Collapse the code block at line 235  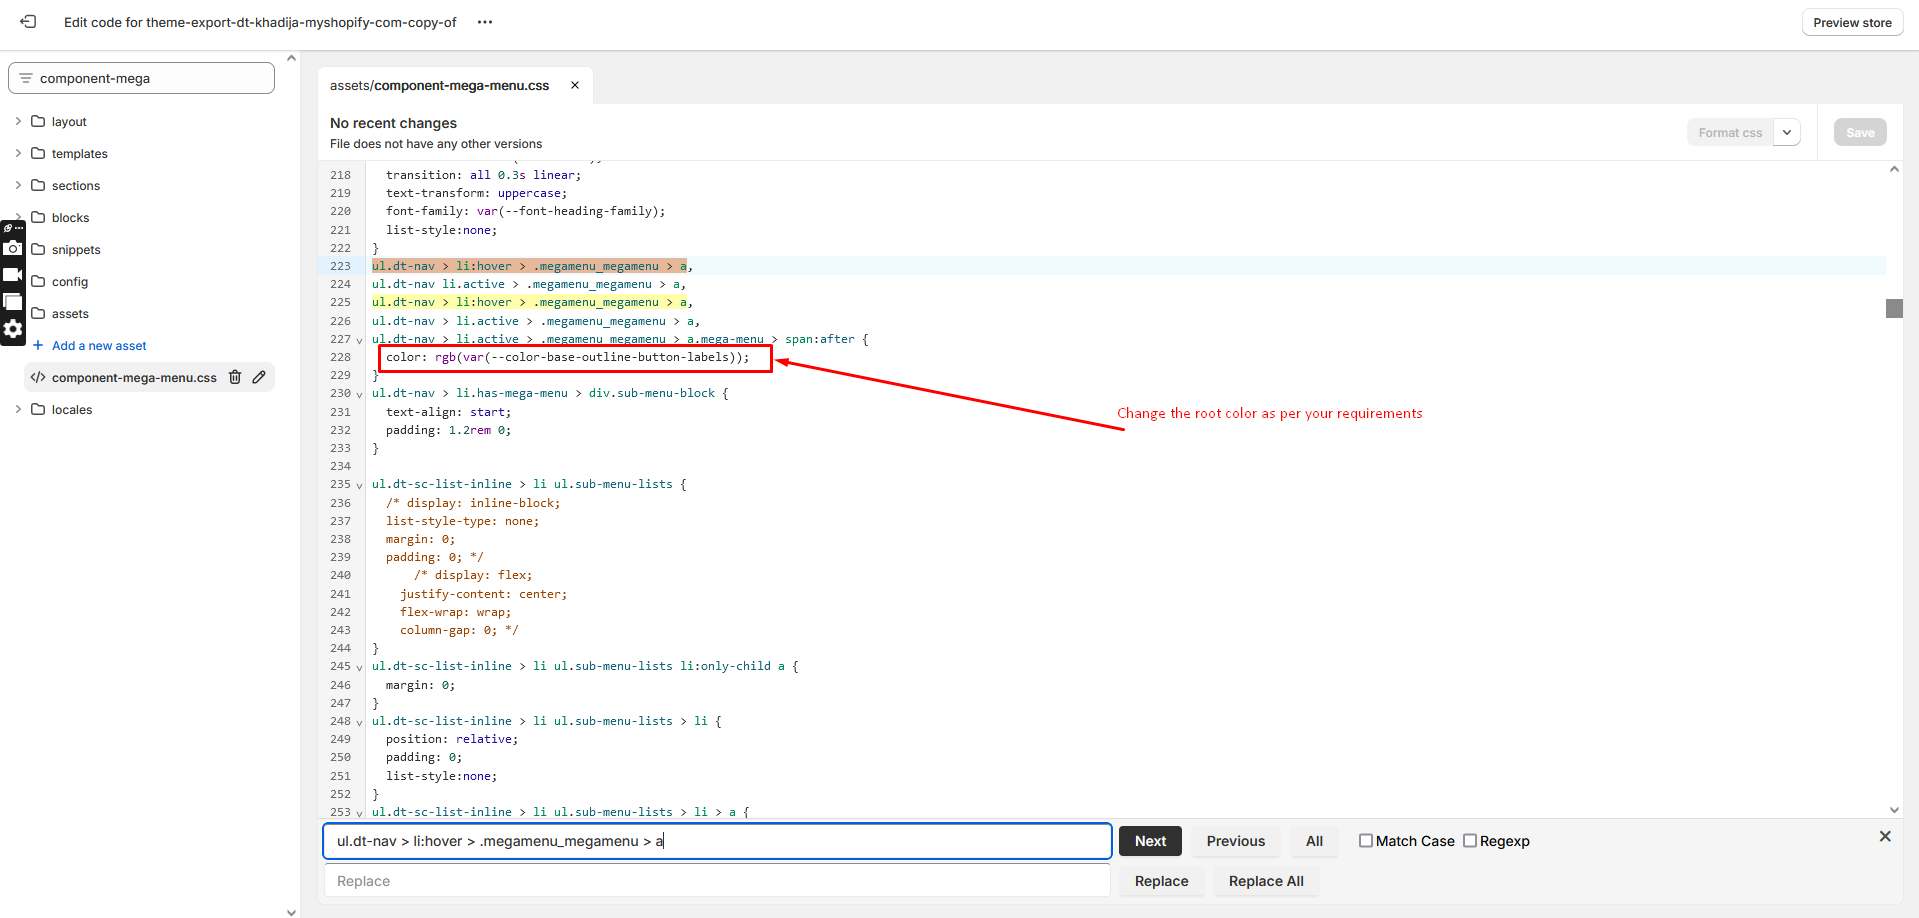coord(360,486)
